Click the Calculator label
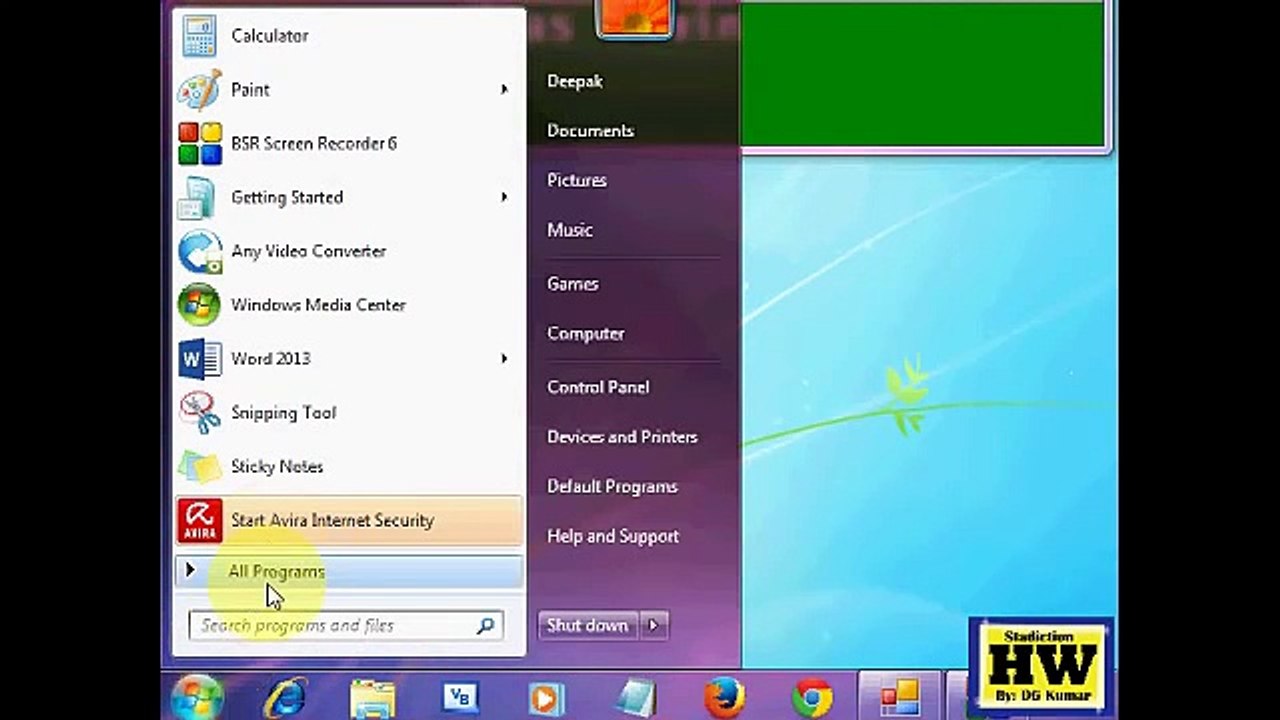This screenshot has width=1280, height=720. (x=270, y=36)
